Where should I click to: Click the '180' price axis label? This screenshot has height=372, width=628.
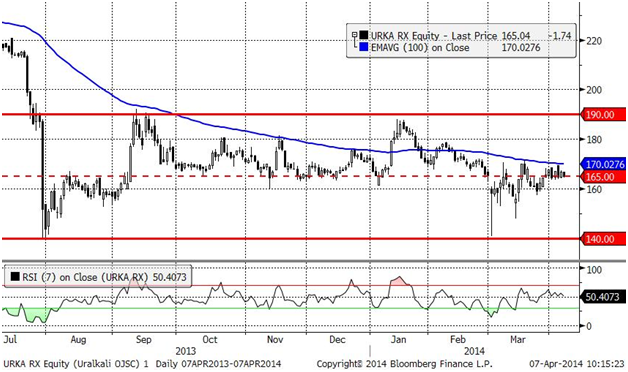[594, 139]
